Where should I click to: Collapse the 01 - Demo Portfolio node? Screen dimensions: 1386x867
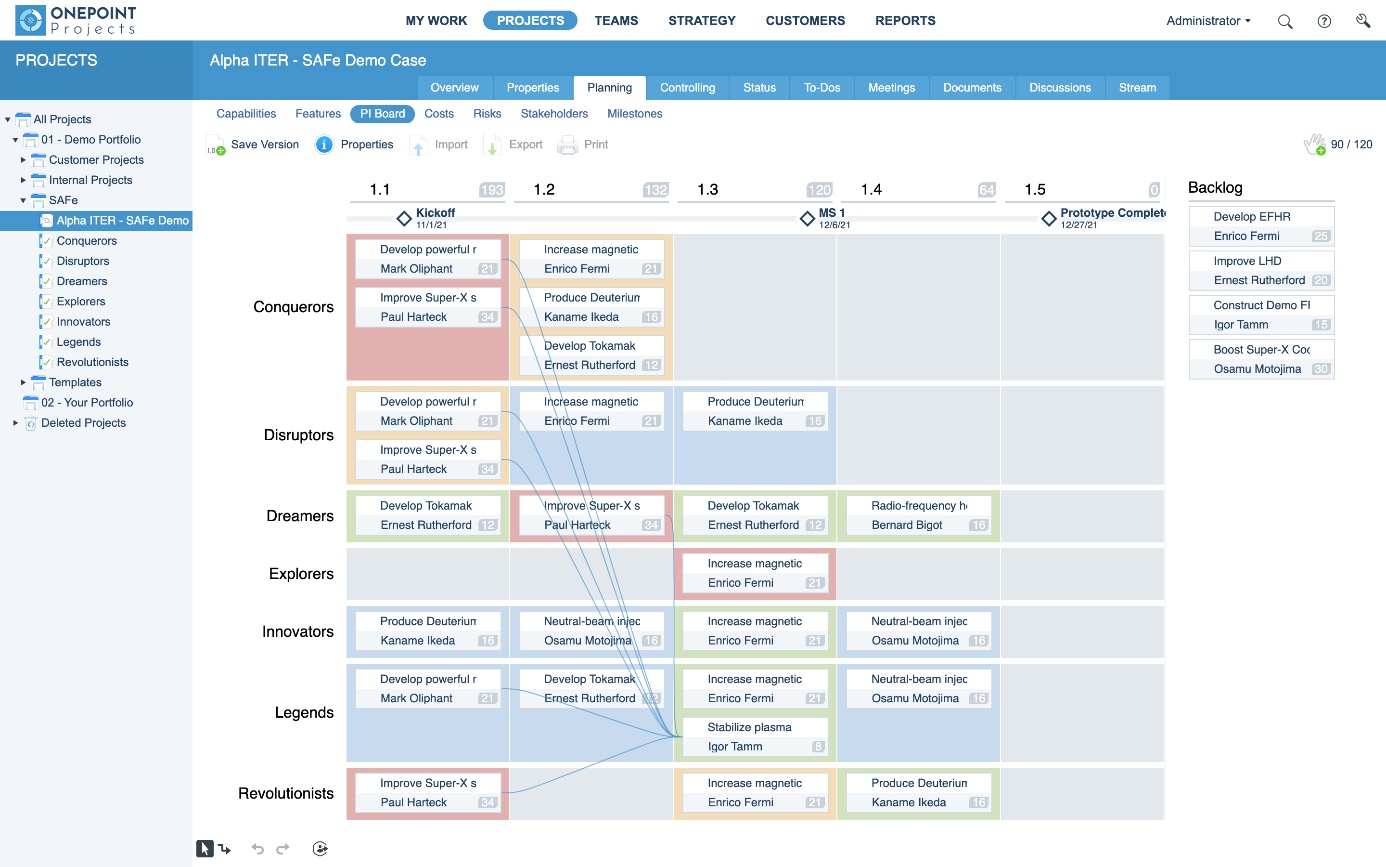pos(16,140)
